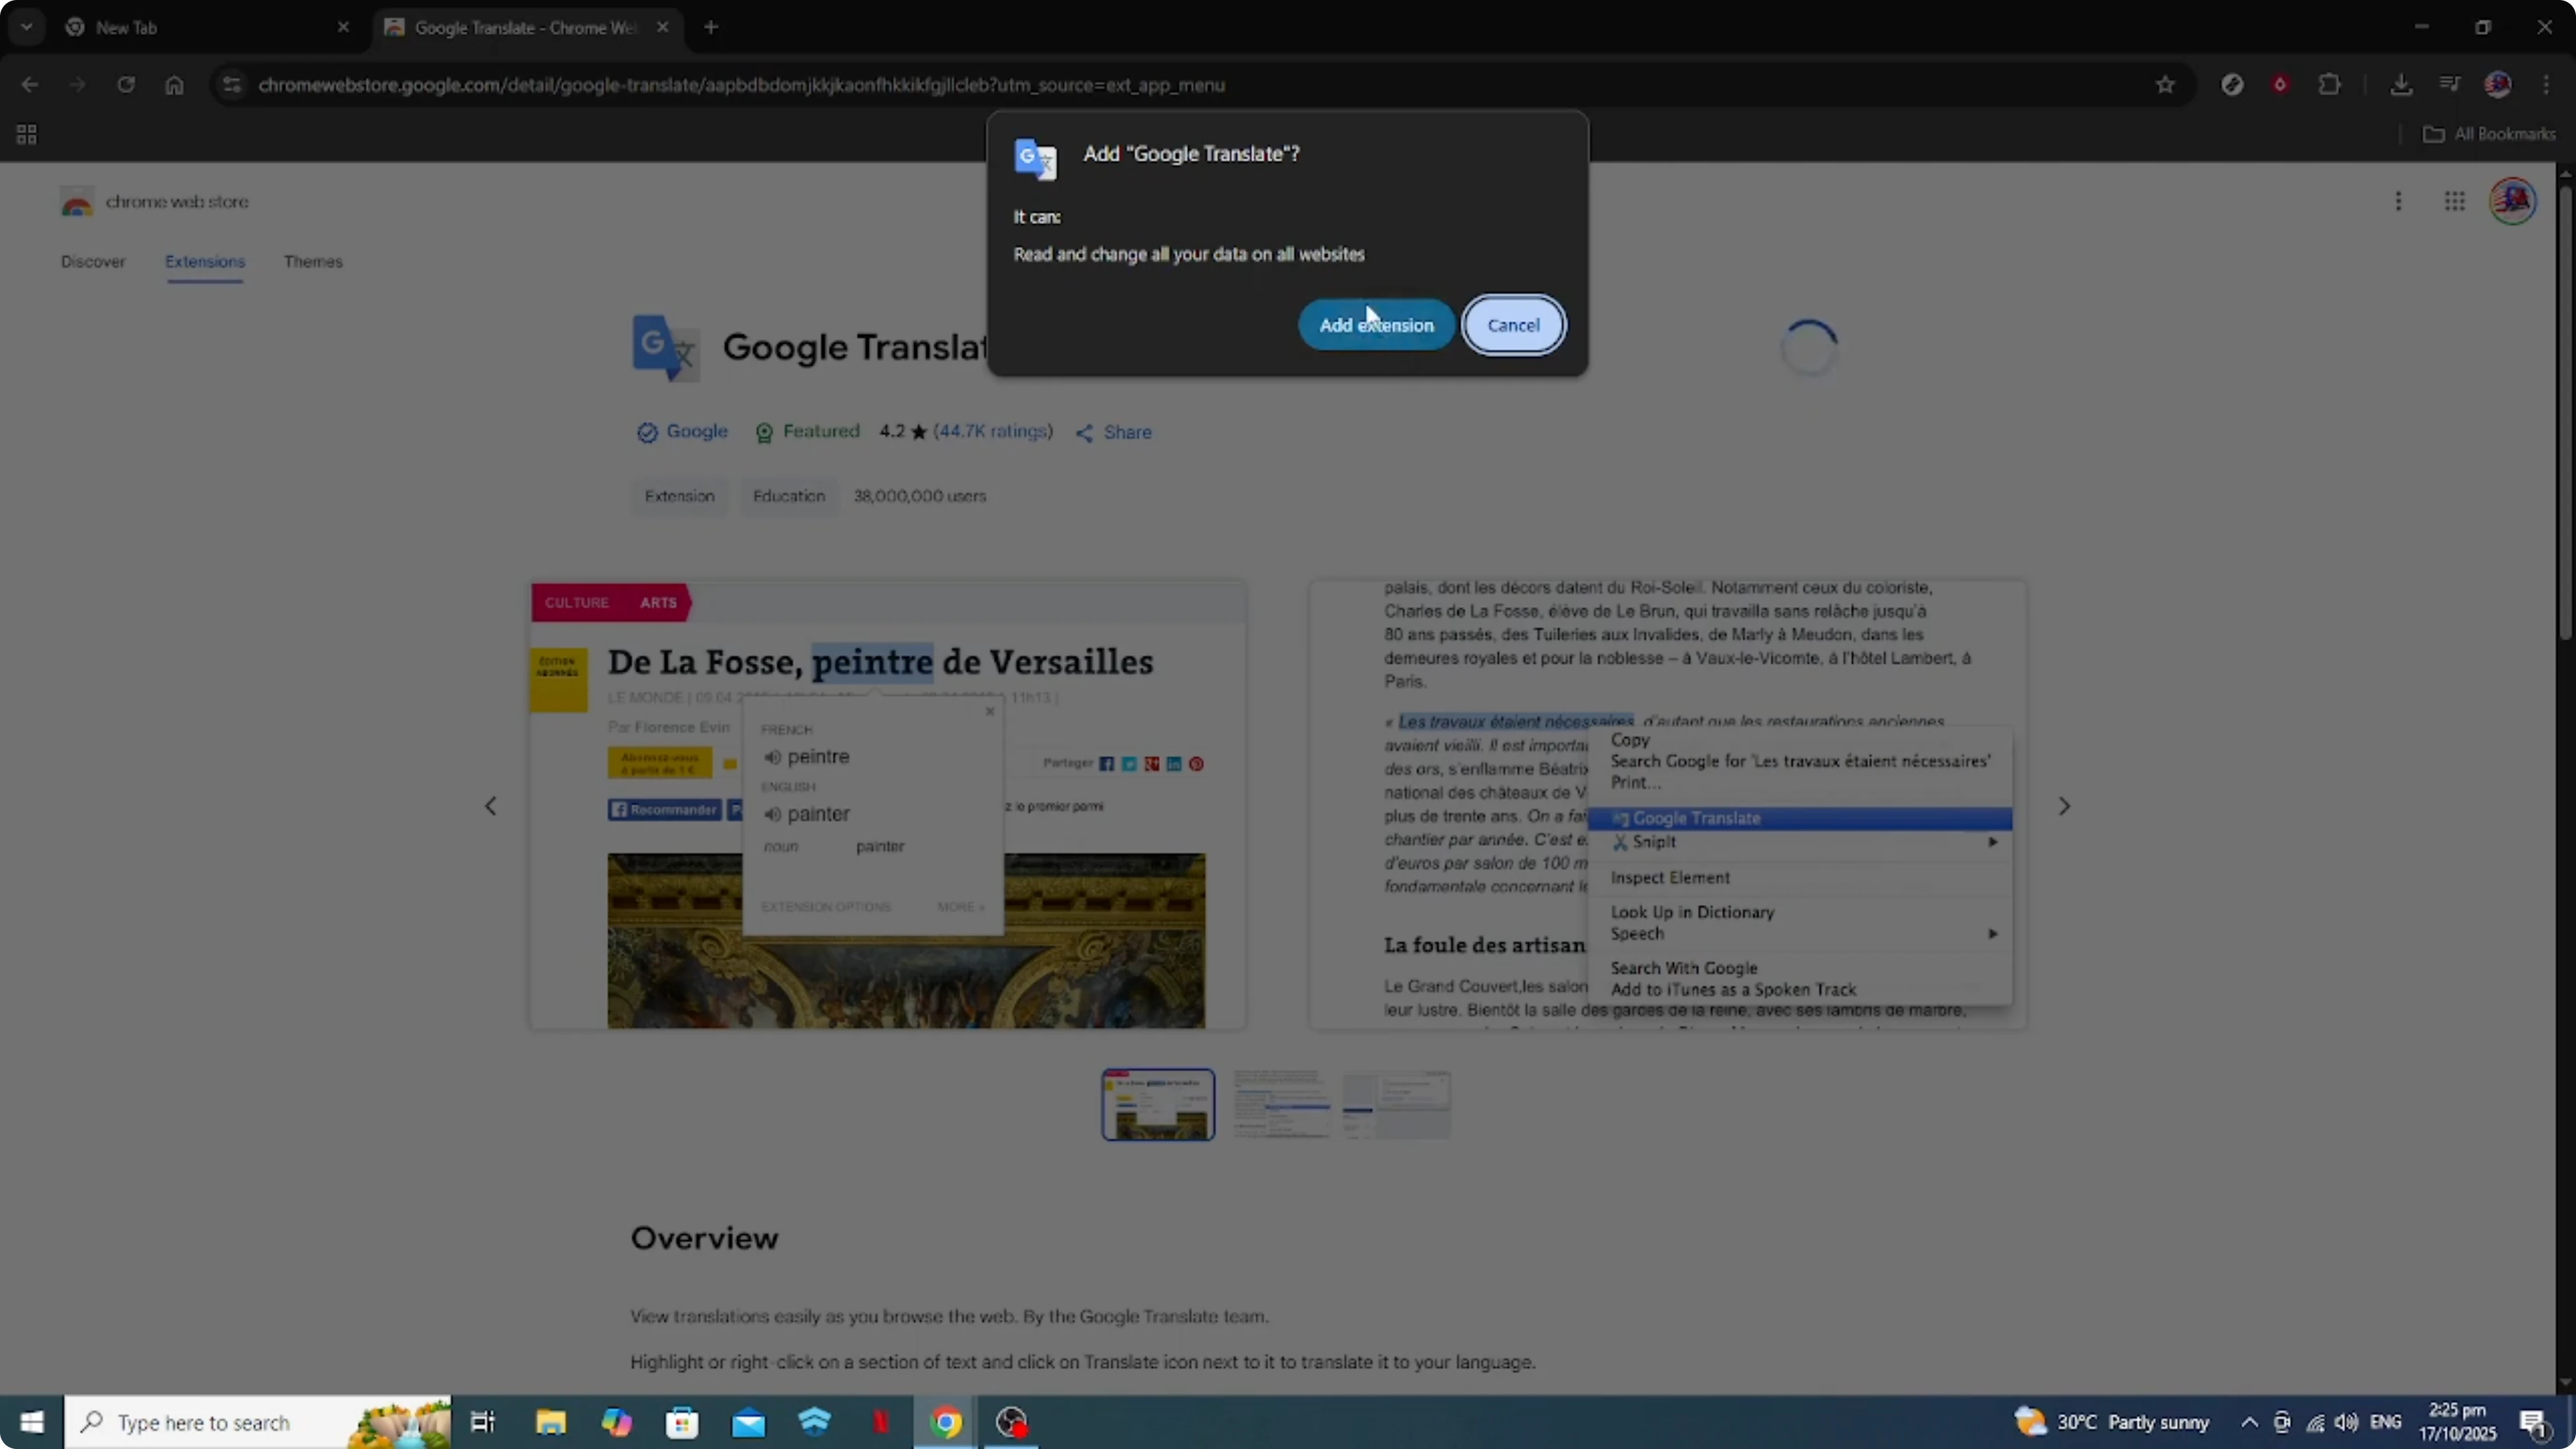Reload the current page
Screen dimensions: 2576x1449
[126, 85]
